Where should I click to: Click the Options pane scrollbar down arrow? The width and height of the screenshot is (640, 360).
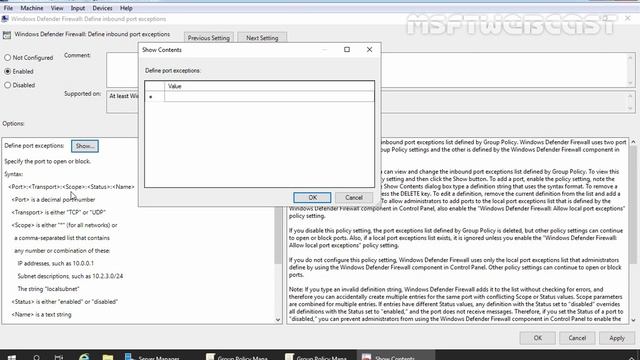(x=278, y=320)
